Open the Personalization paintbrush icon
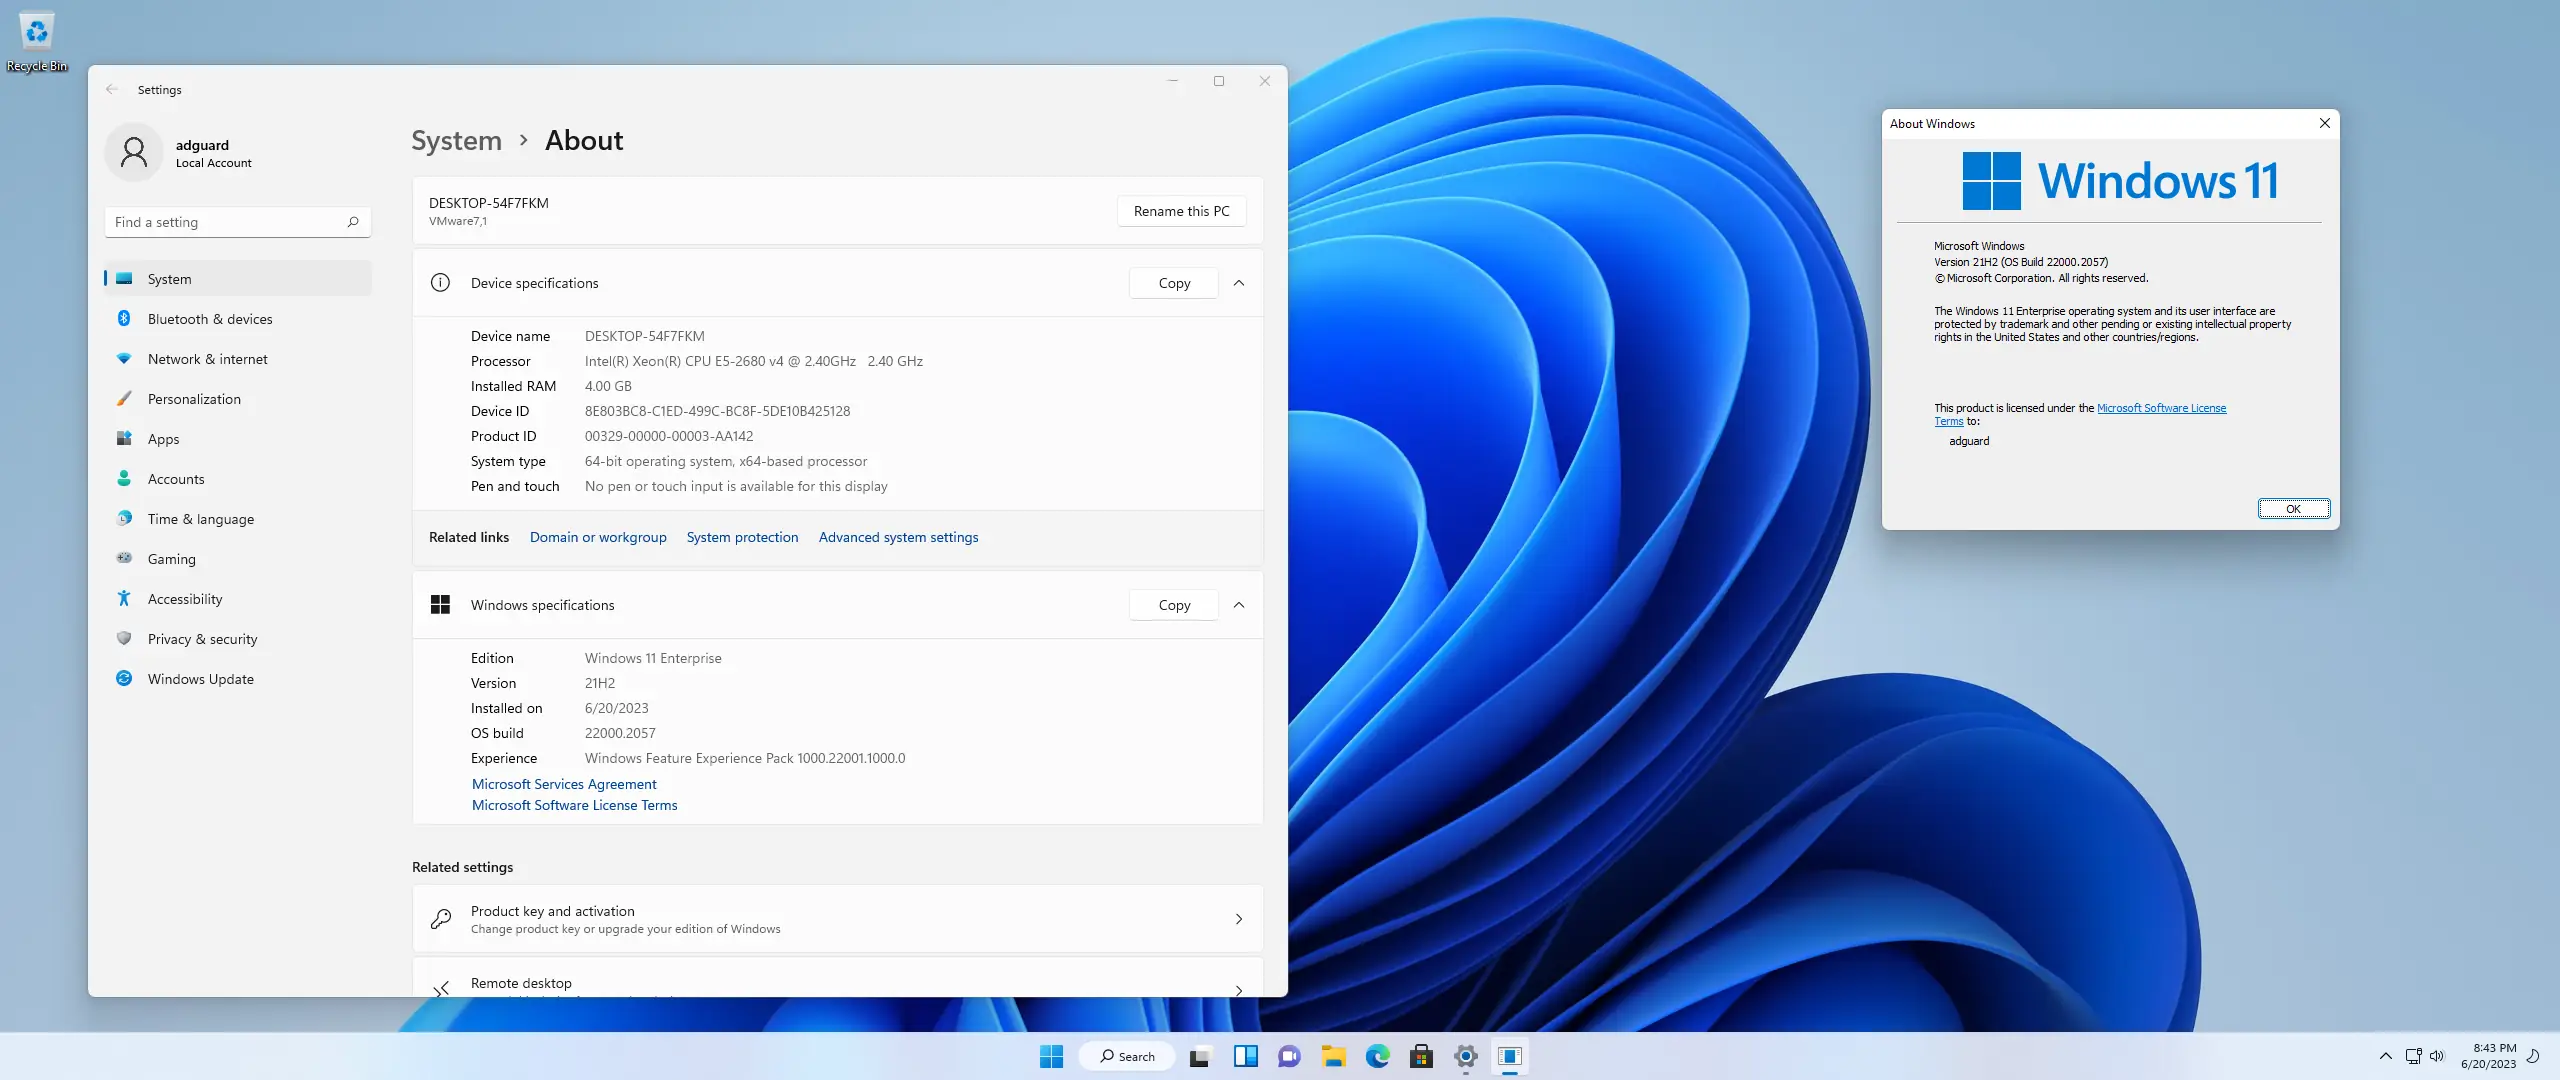 (x=124, y=399)
